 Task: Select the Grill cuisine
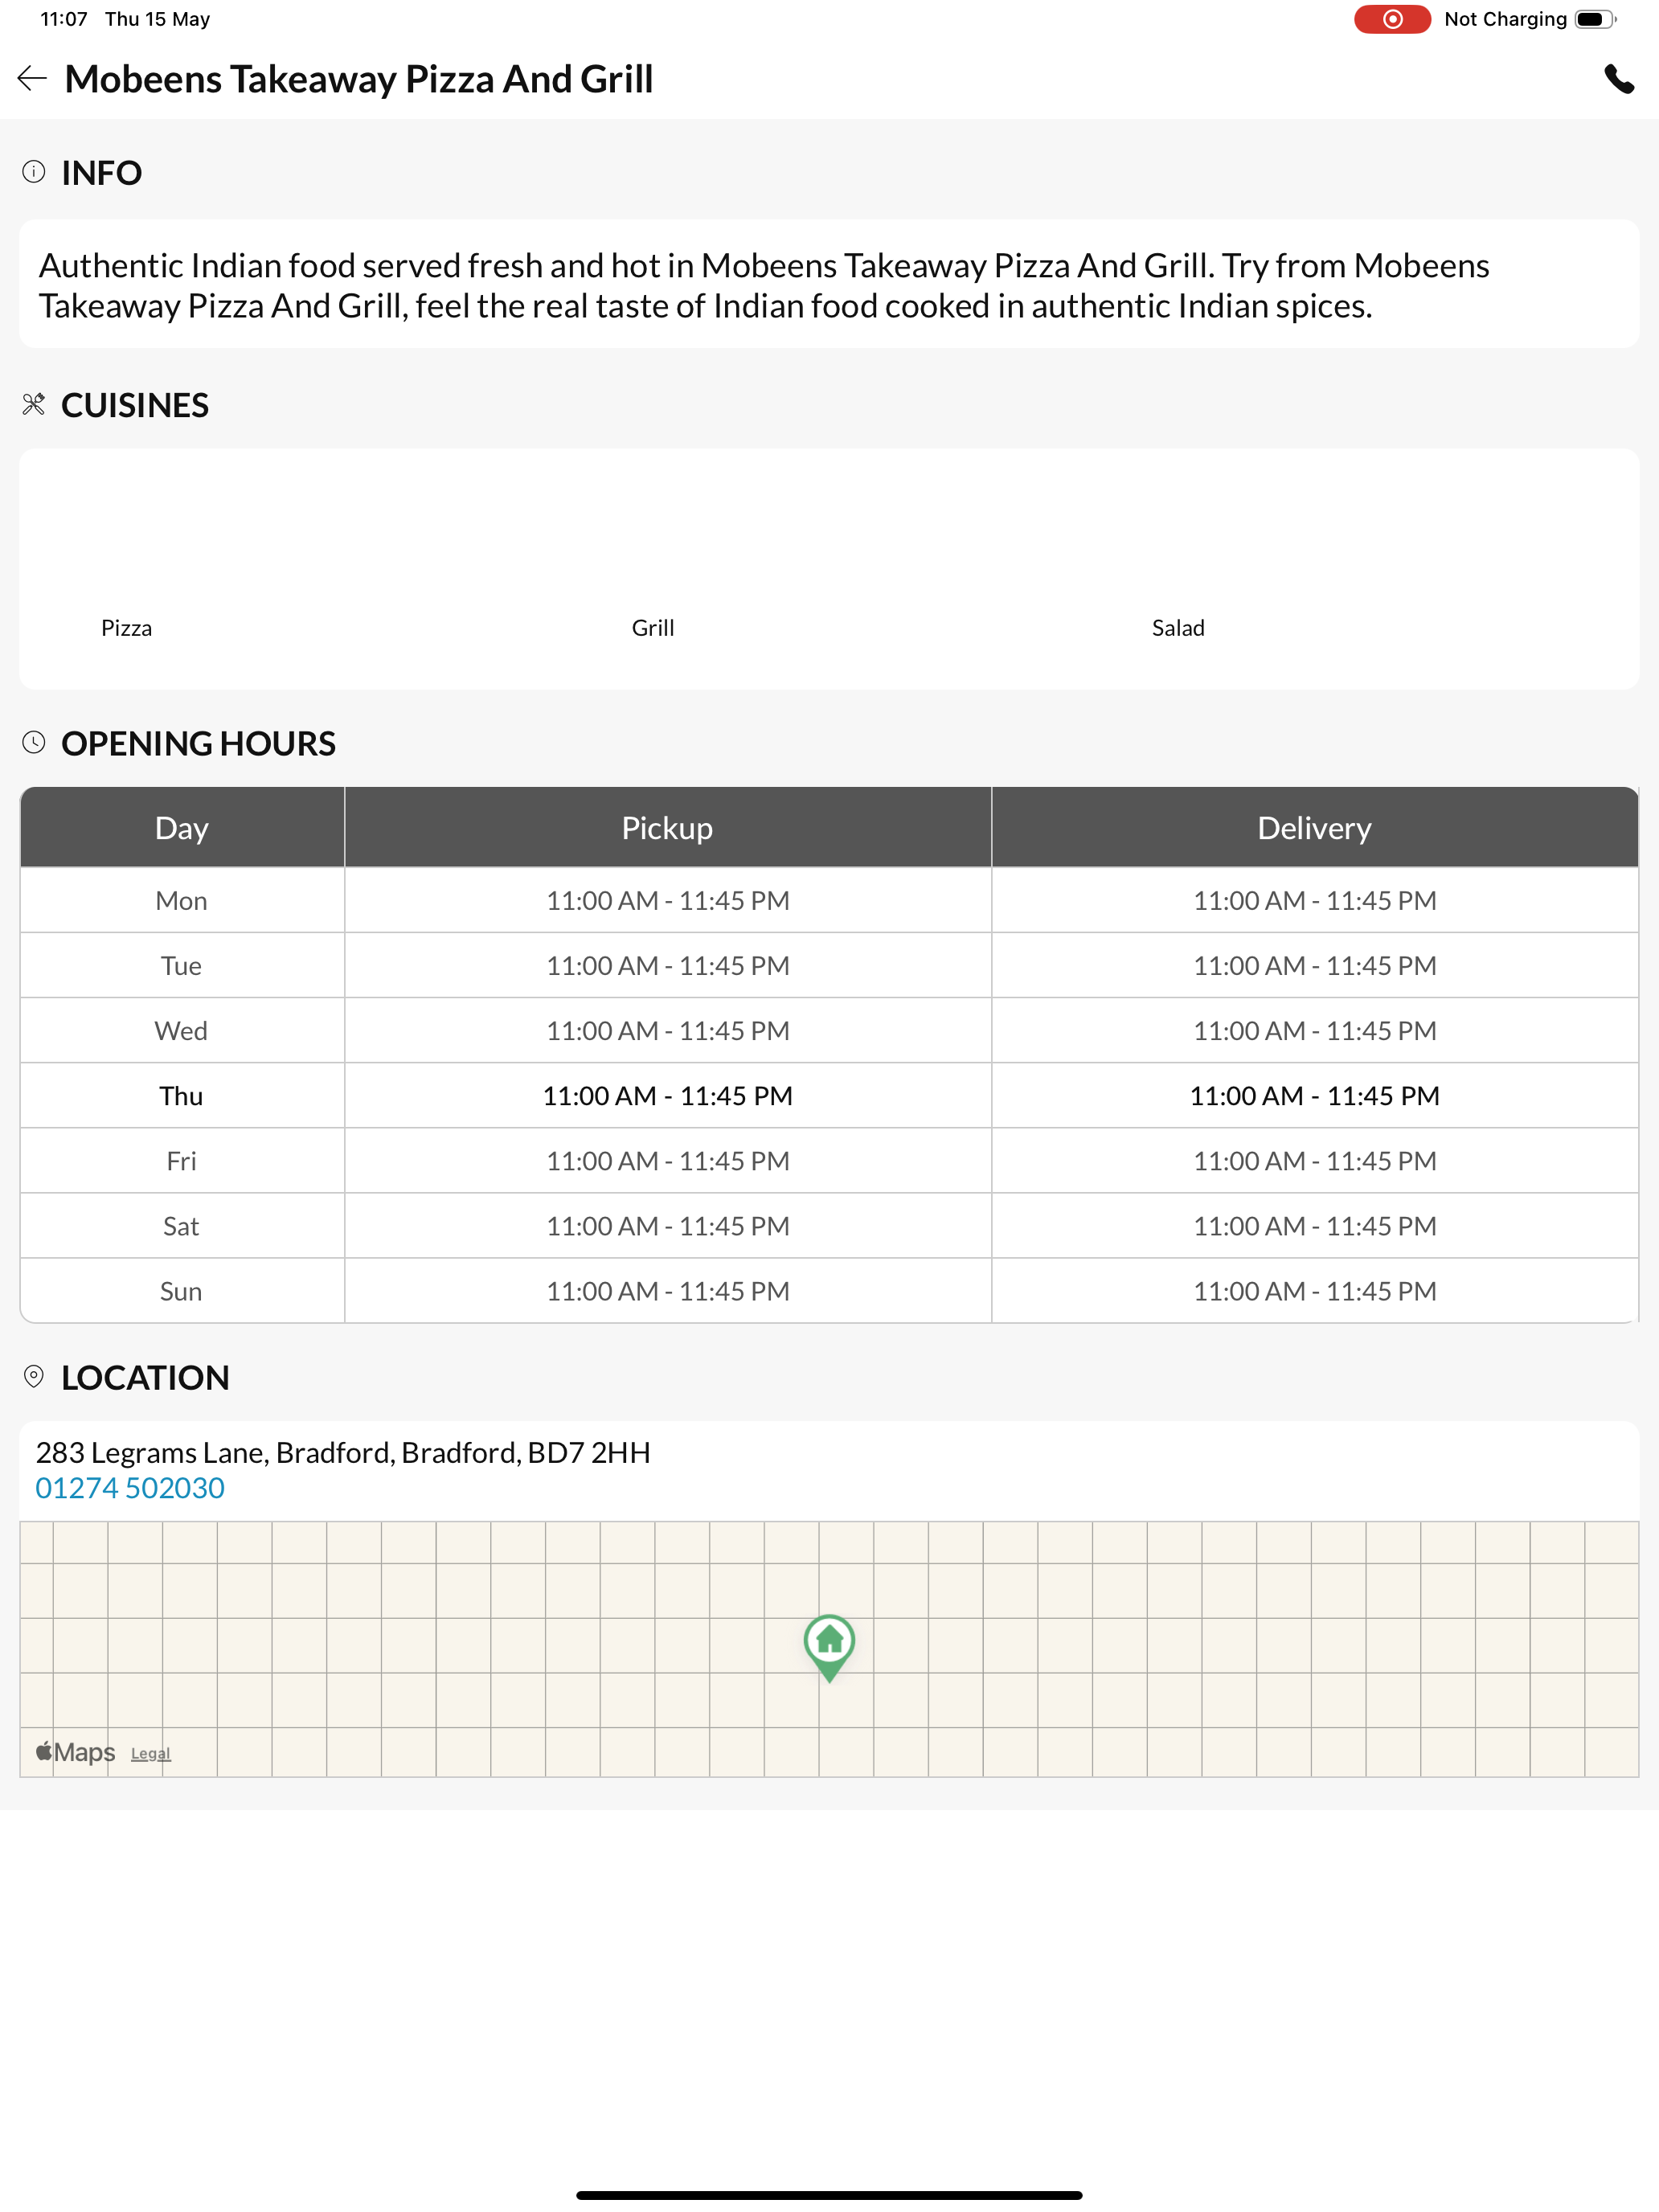click(x=653, y=628)
